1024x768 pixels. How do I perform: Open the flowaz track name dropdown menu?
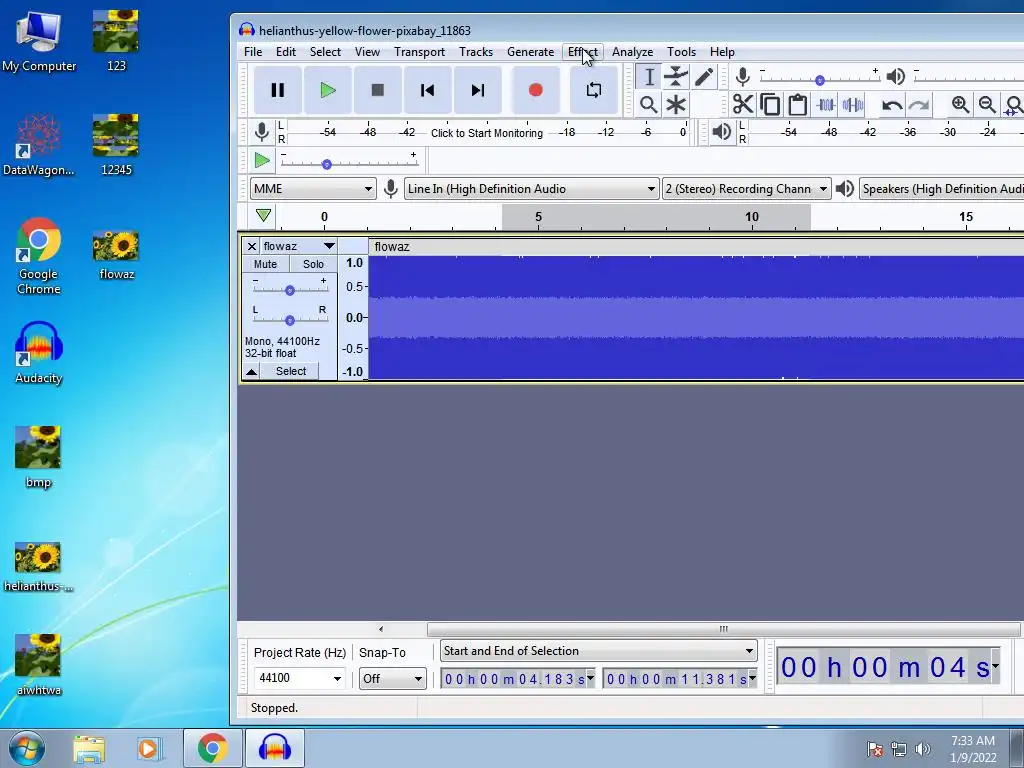[x=298, y=246]
